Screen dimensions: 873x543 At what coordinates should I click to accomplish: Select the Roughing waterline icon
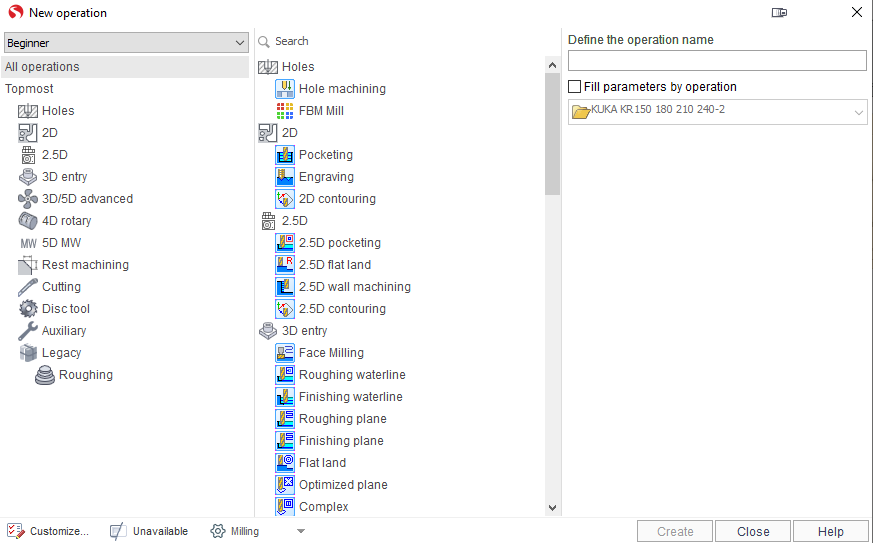pos(285,375)
